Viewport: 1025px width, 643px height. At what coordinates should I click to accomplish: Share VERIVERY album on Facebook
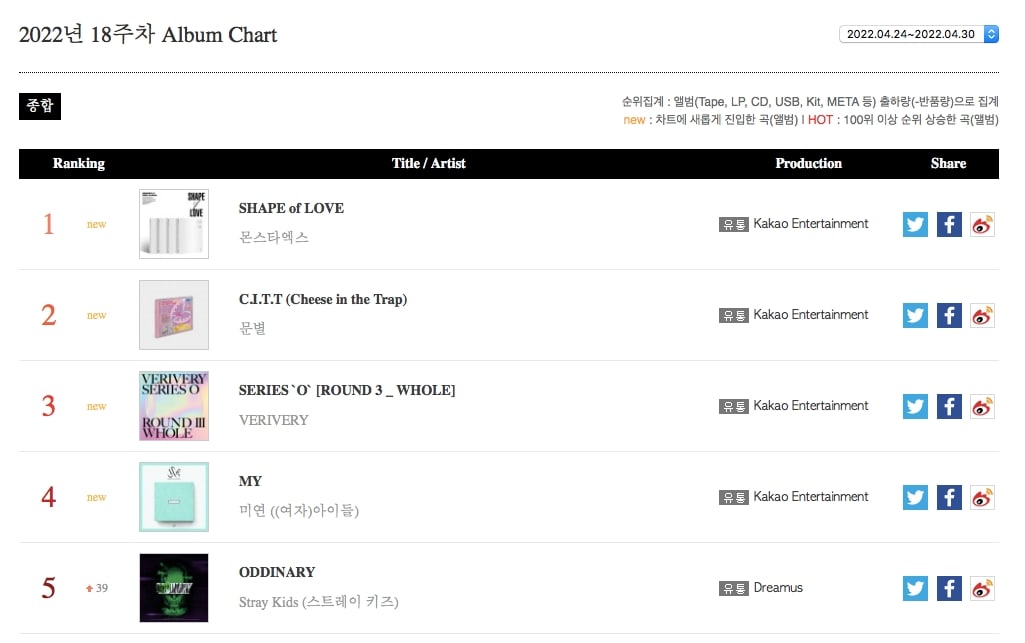(949, 406)
